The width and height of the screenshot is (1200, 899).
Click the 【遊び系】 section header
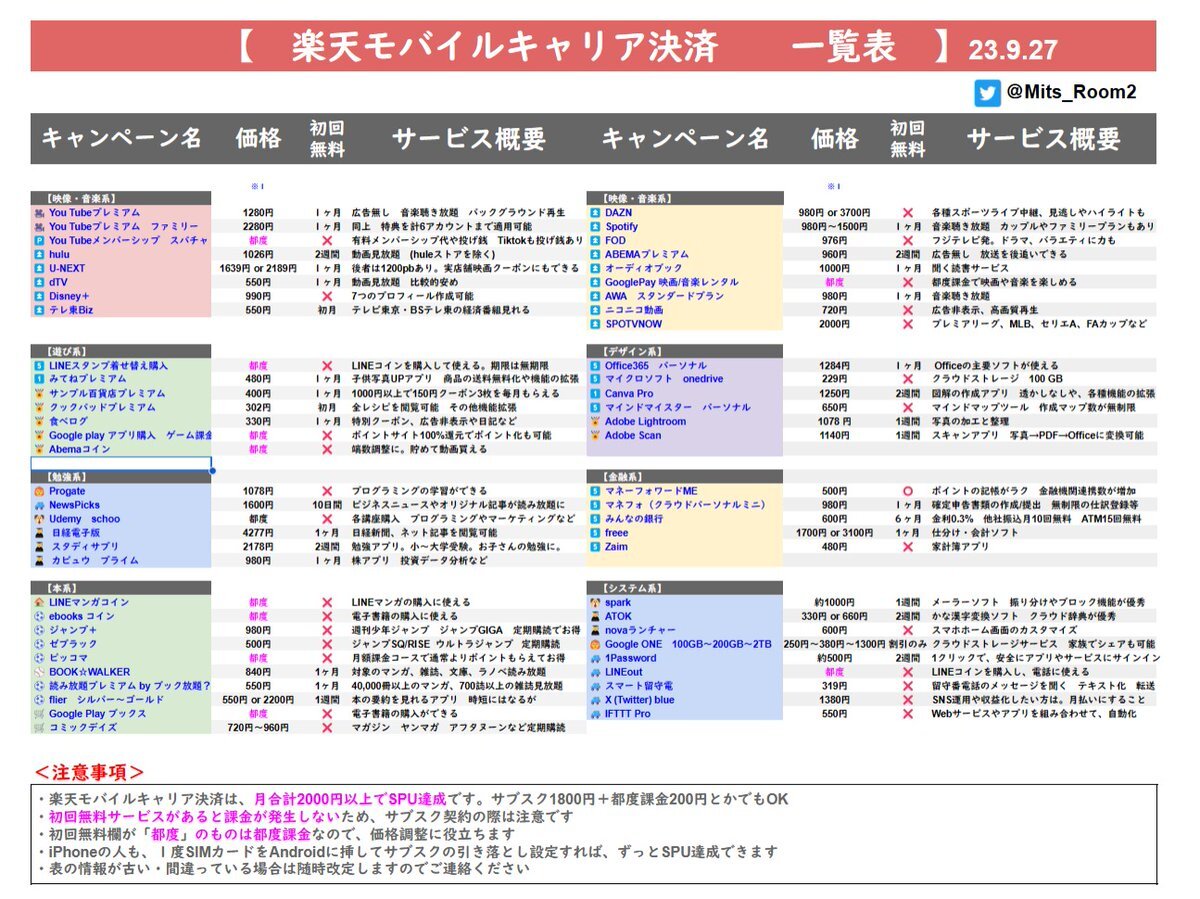click(x=121, y=352)
